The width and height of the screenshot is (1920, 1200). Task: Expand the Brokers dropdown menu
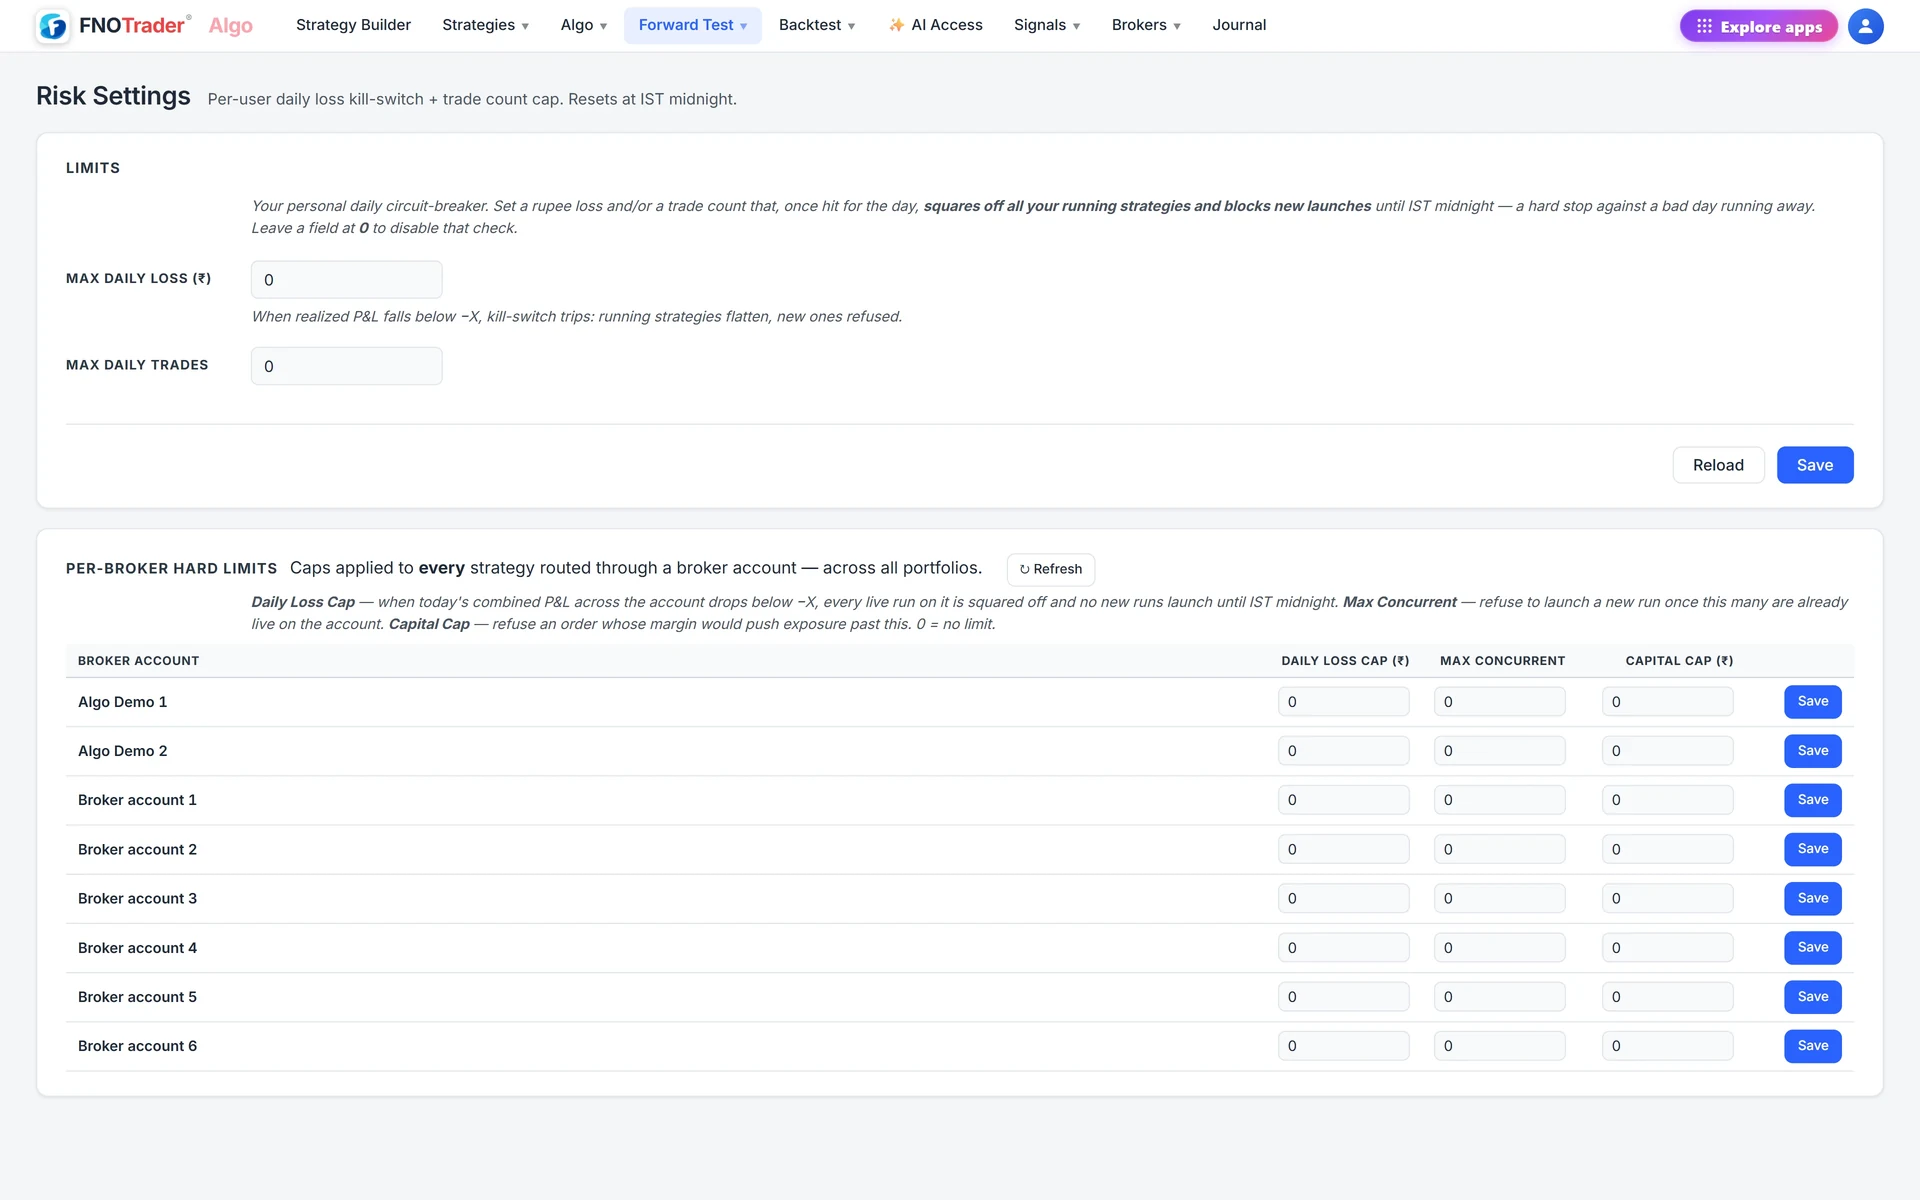(x=1146, y=25)
